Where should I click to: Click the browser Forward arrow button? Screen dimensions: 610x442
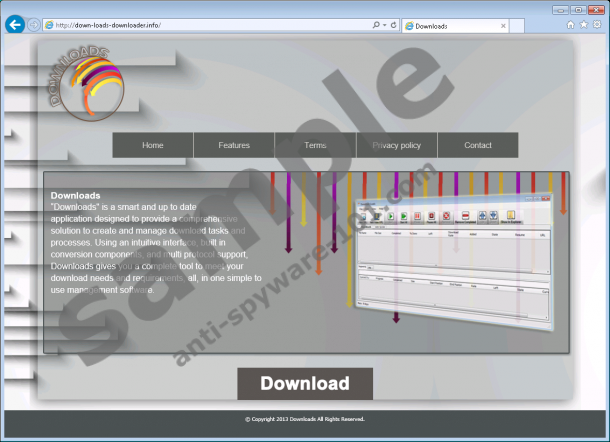click(35, 24)
